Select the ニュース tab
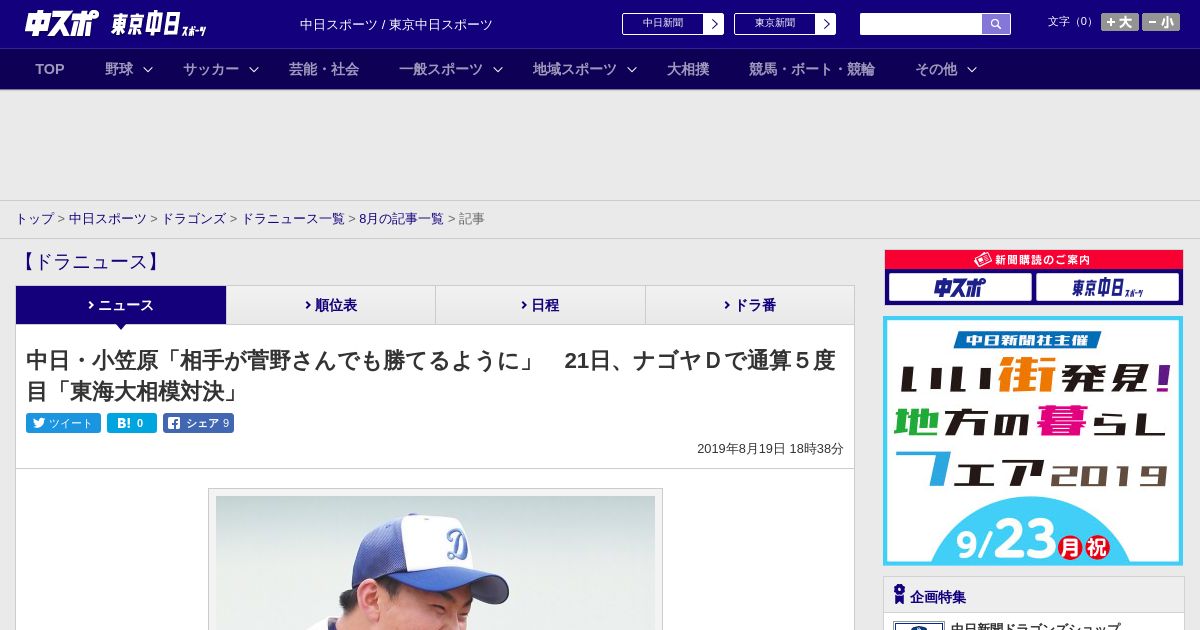The height and width of the screenshot is (630, 1200). coord(121,305)
